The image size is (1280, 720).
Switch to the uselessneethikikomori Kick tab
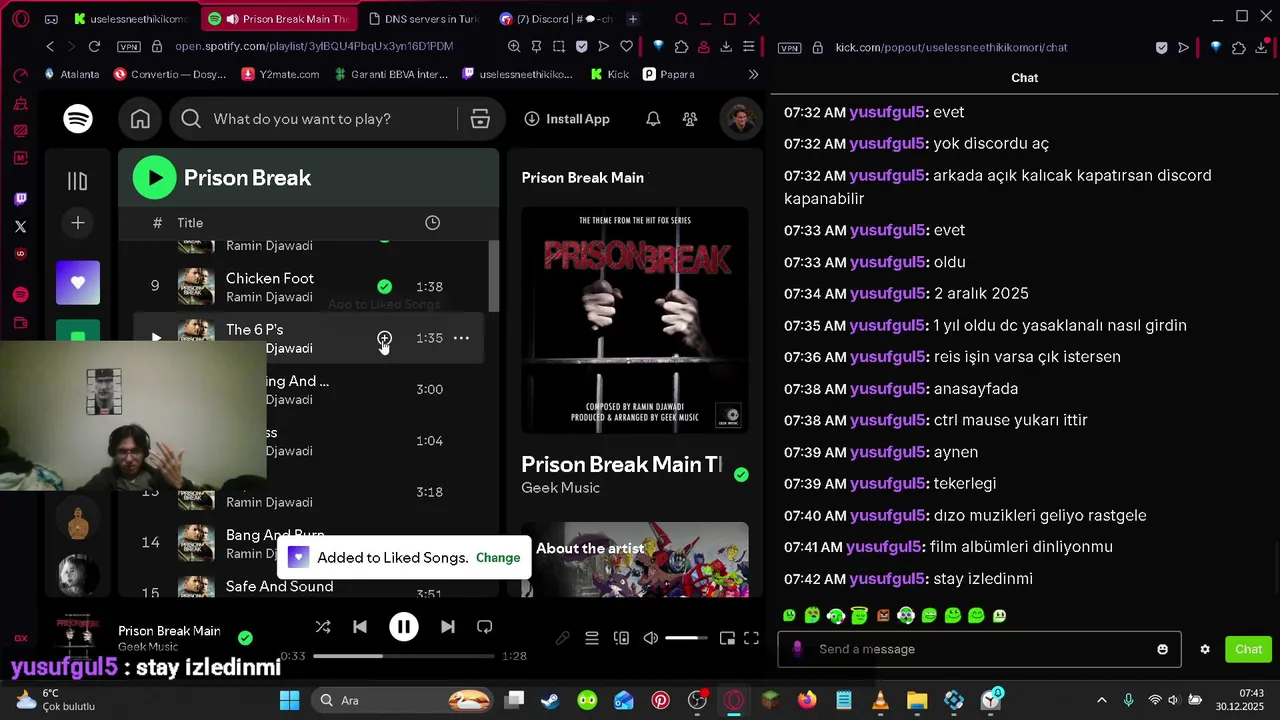[x=130, y=19]
